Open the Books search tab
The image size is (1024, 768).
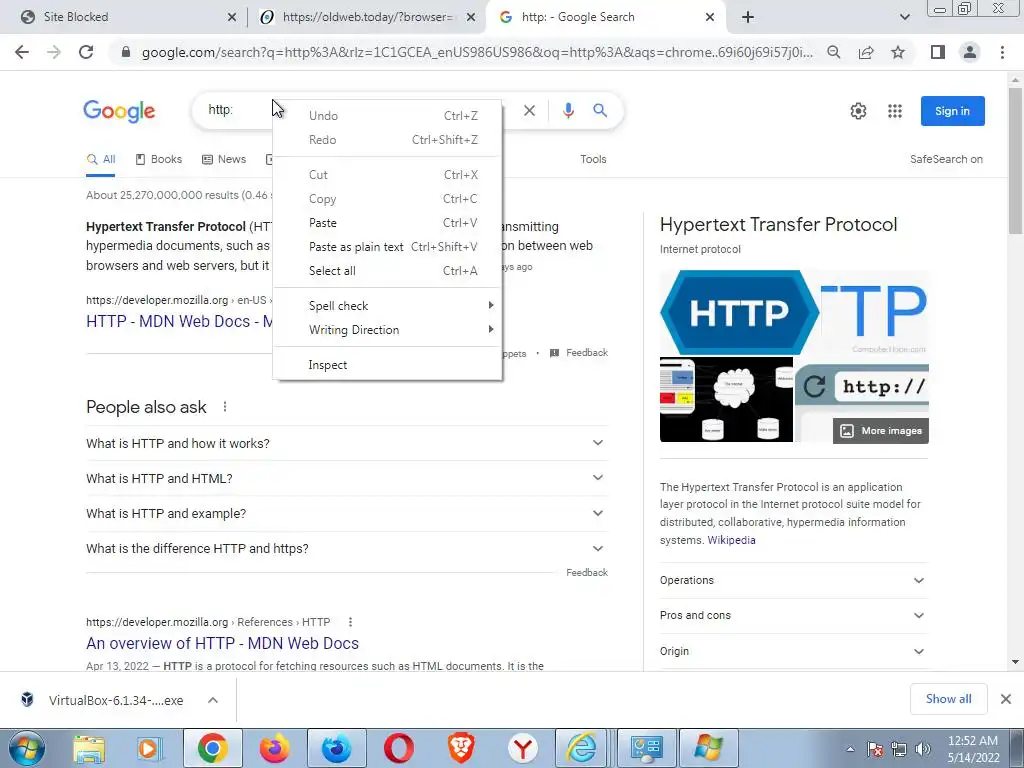[159, 159]
